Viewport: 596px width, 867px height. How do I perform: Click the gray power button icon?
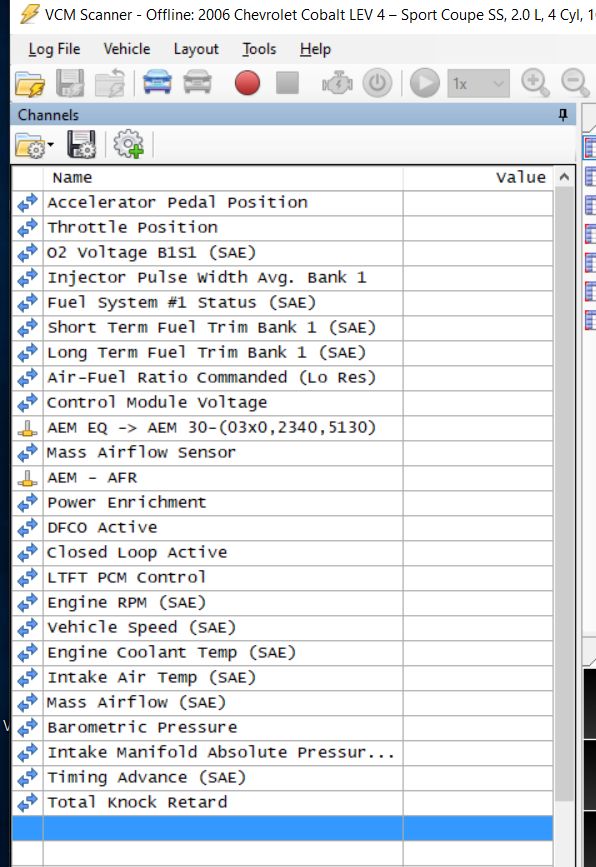(x=378, y=83)
